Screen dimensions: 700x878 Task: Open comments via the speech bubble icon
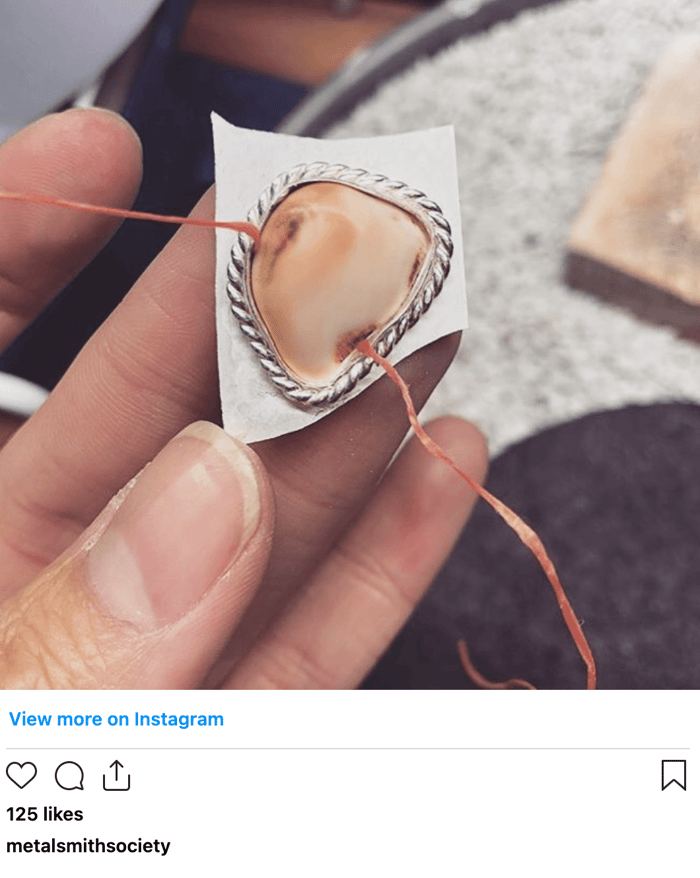(69, 776)
